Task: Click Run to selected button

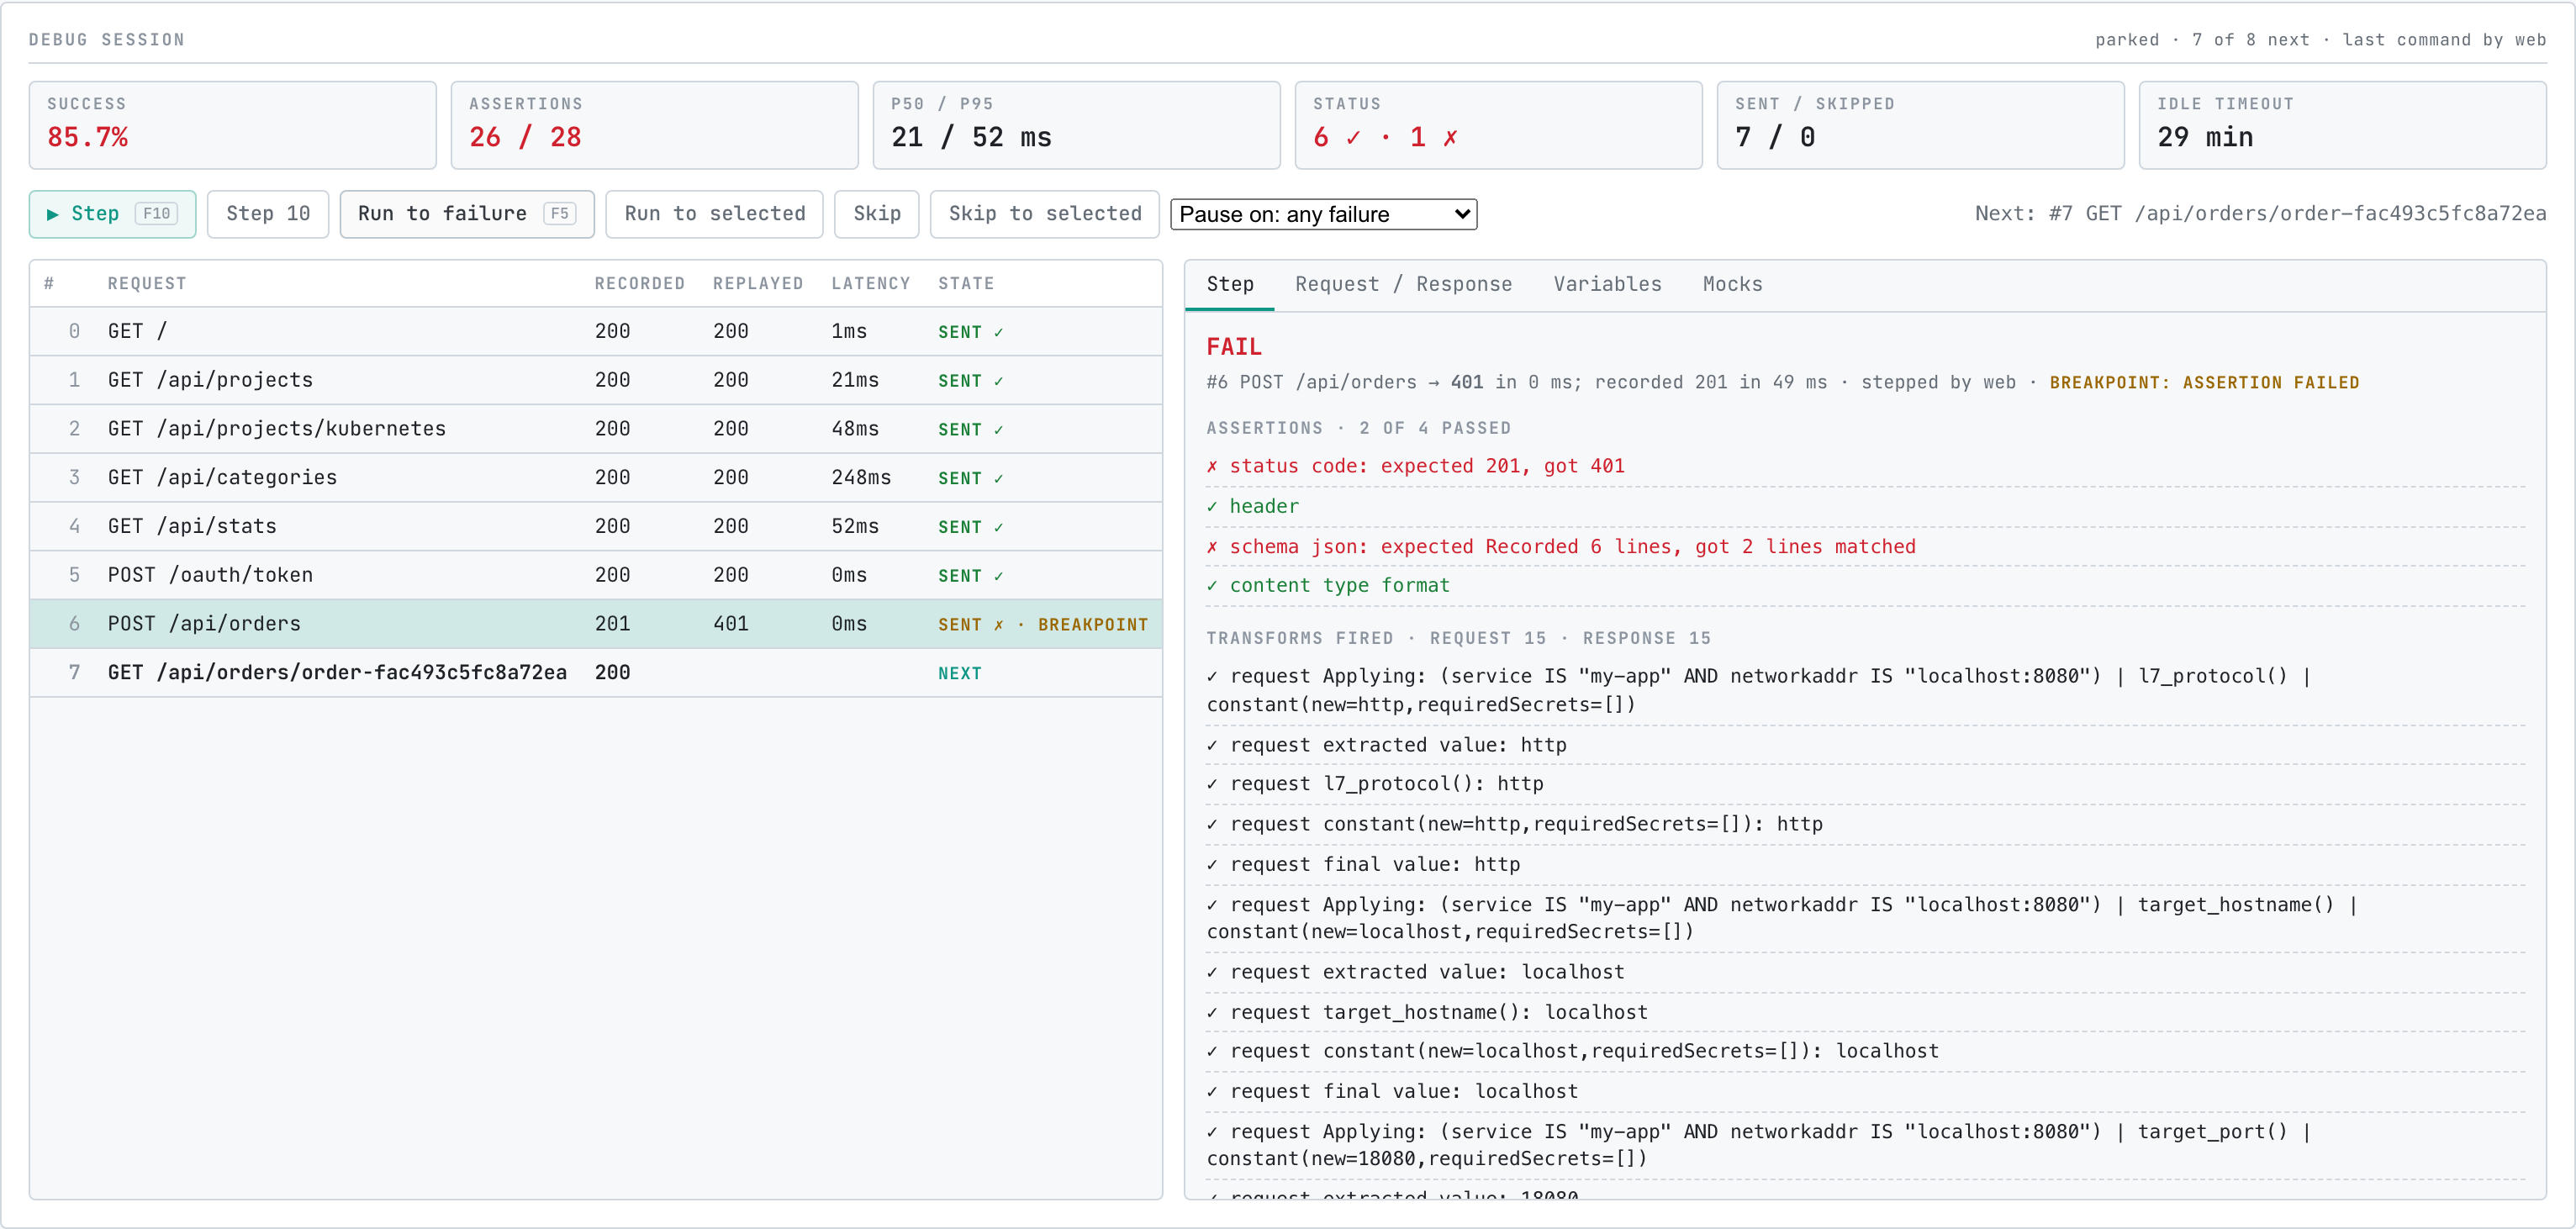Action: pyautogui.click(x=714, y=214)
